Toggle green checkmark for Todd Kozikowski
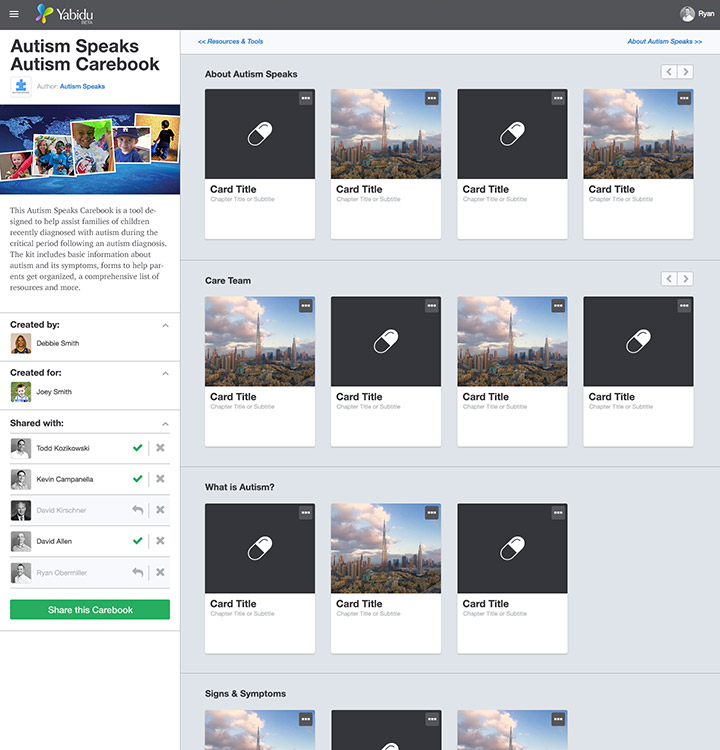 coord(138,448)
